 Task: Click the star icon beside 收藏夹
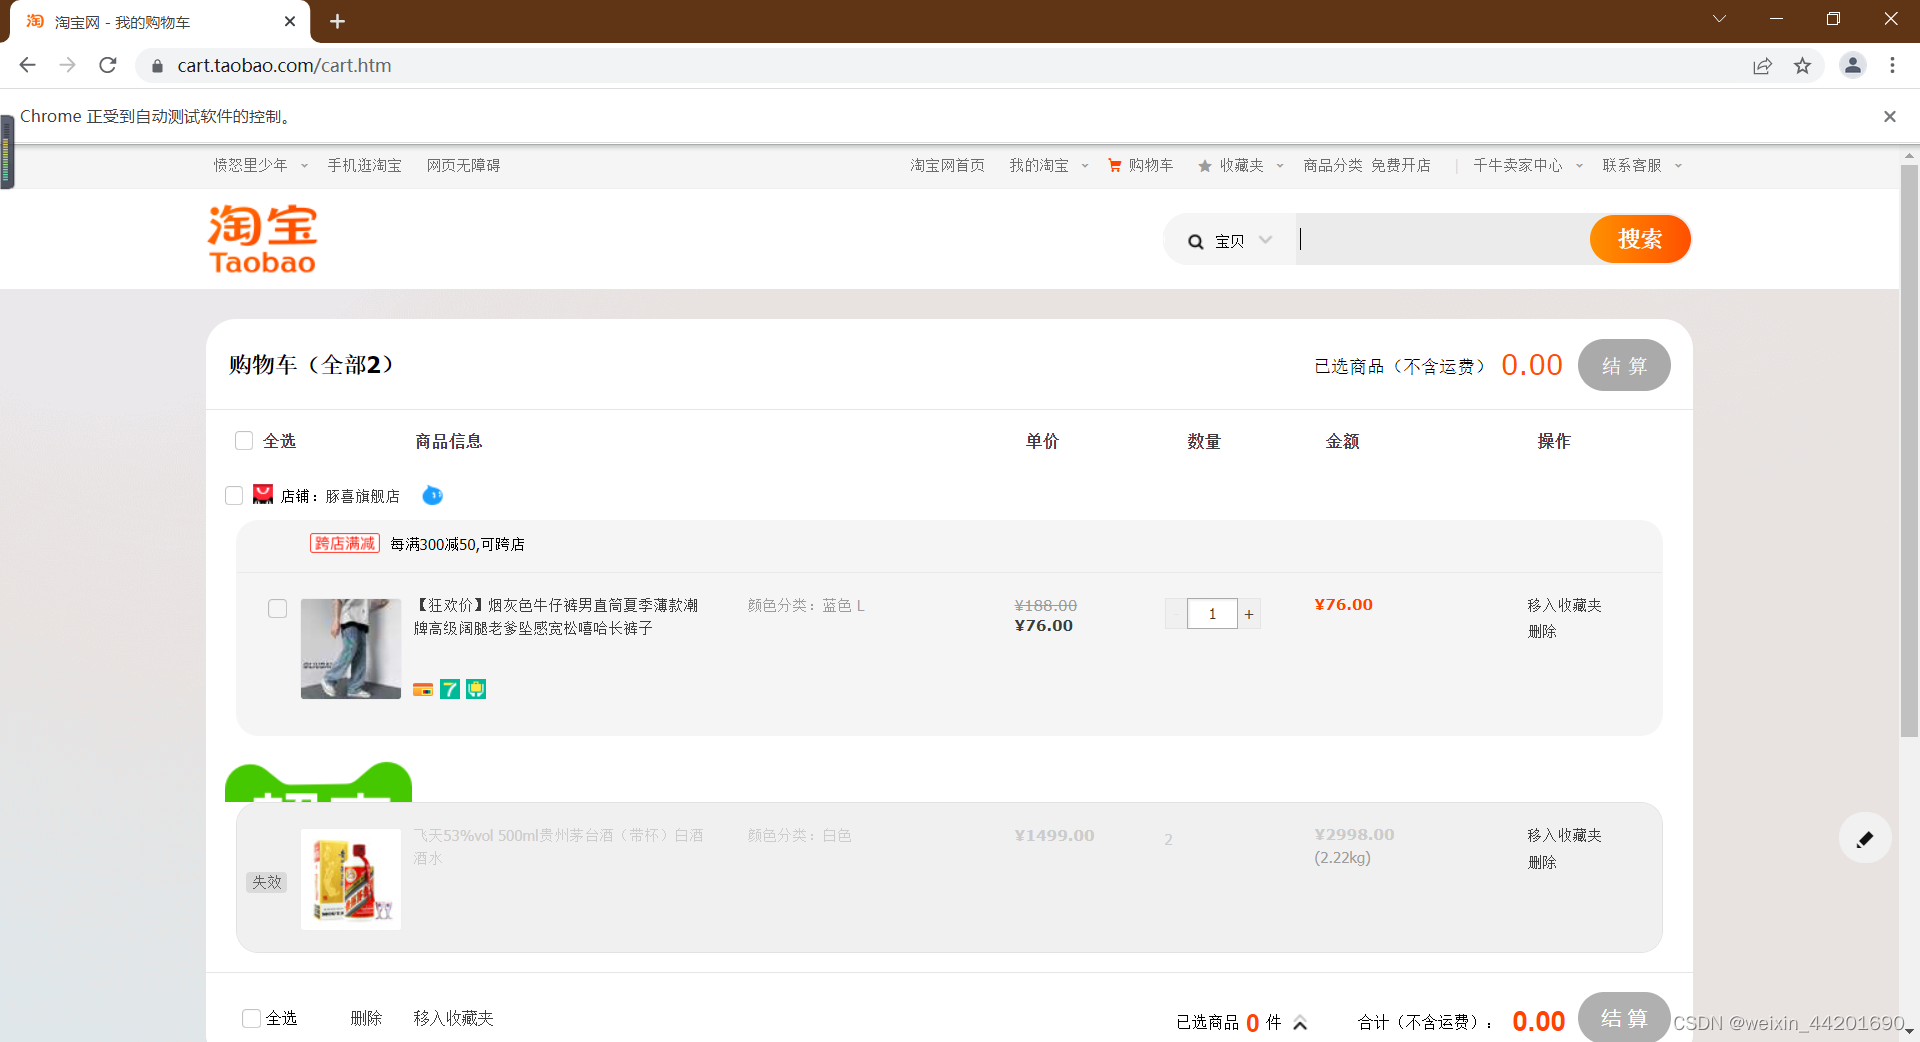coord(1205,166)
